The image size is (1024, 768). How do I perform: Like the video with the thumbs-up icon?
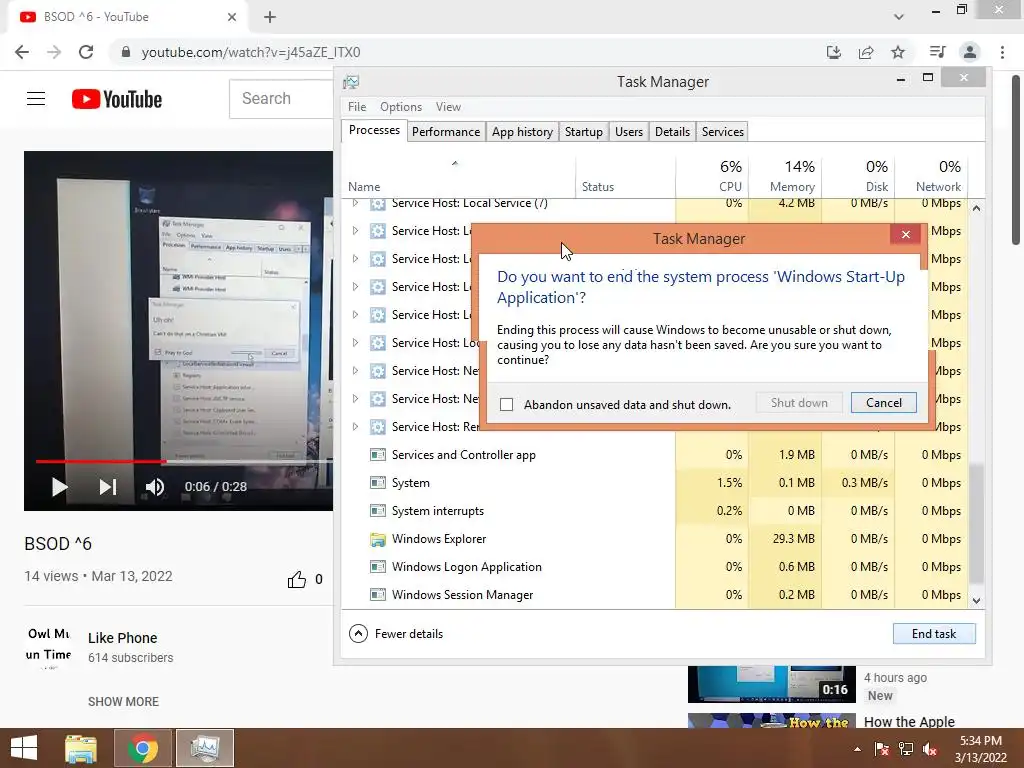tap(296, 579)
